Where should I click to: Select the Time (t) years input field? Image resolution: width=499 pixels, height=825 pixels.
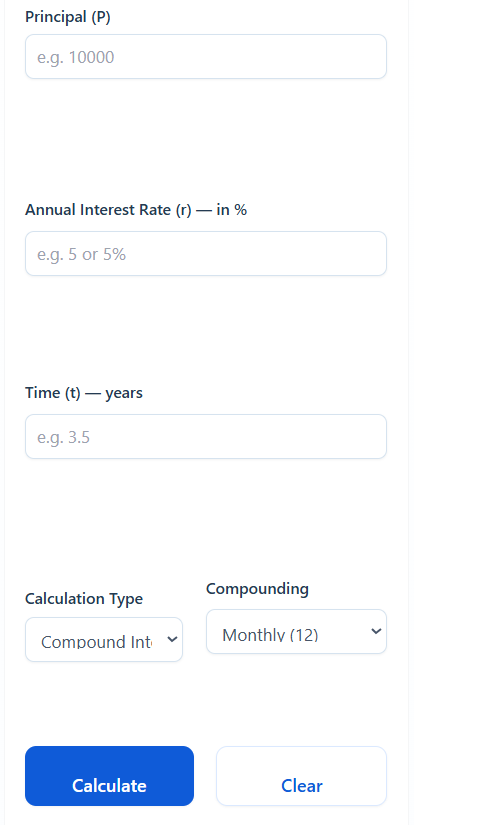tap(206, 437)
